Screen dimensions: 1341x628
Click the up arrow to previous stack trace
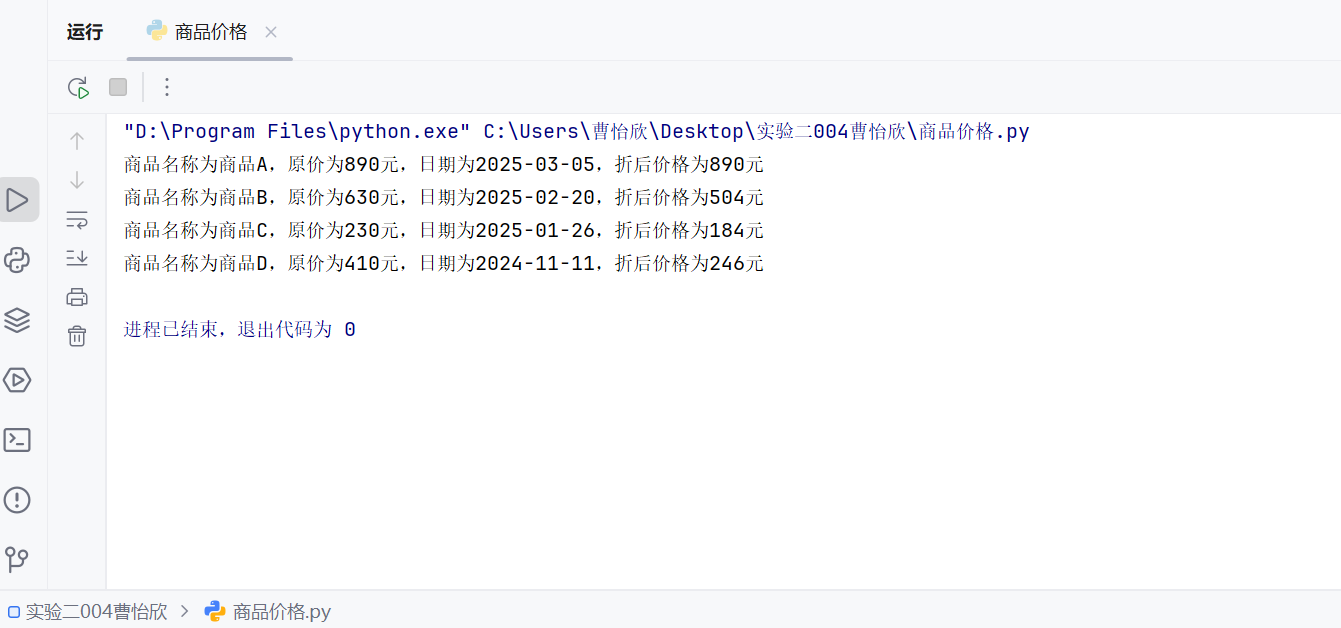pyautogui.click(x=77, y=141)
